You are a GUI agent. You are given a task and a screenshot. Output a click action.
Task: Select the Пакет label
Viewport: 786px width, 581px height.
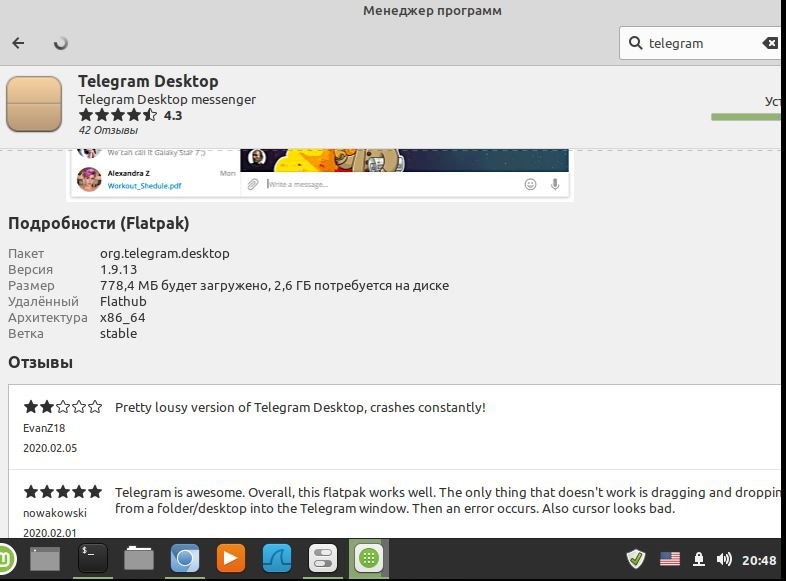26,254
